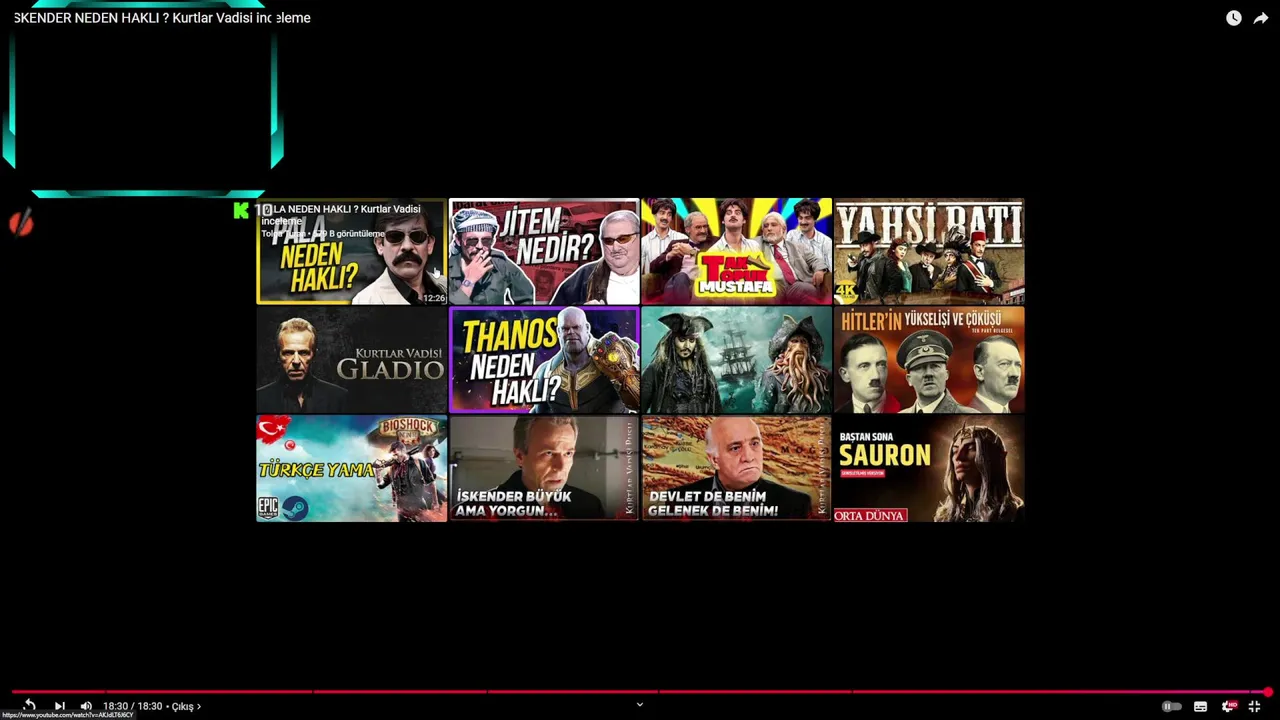Open the 'JİTEM Nedir?' video thumbnail
Screen dimensions: 1280x720
(544, 251)
